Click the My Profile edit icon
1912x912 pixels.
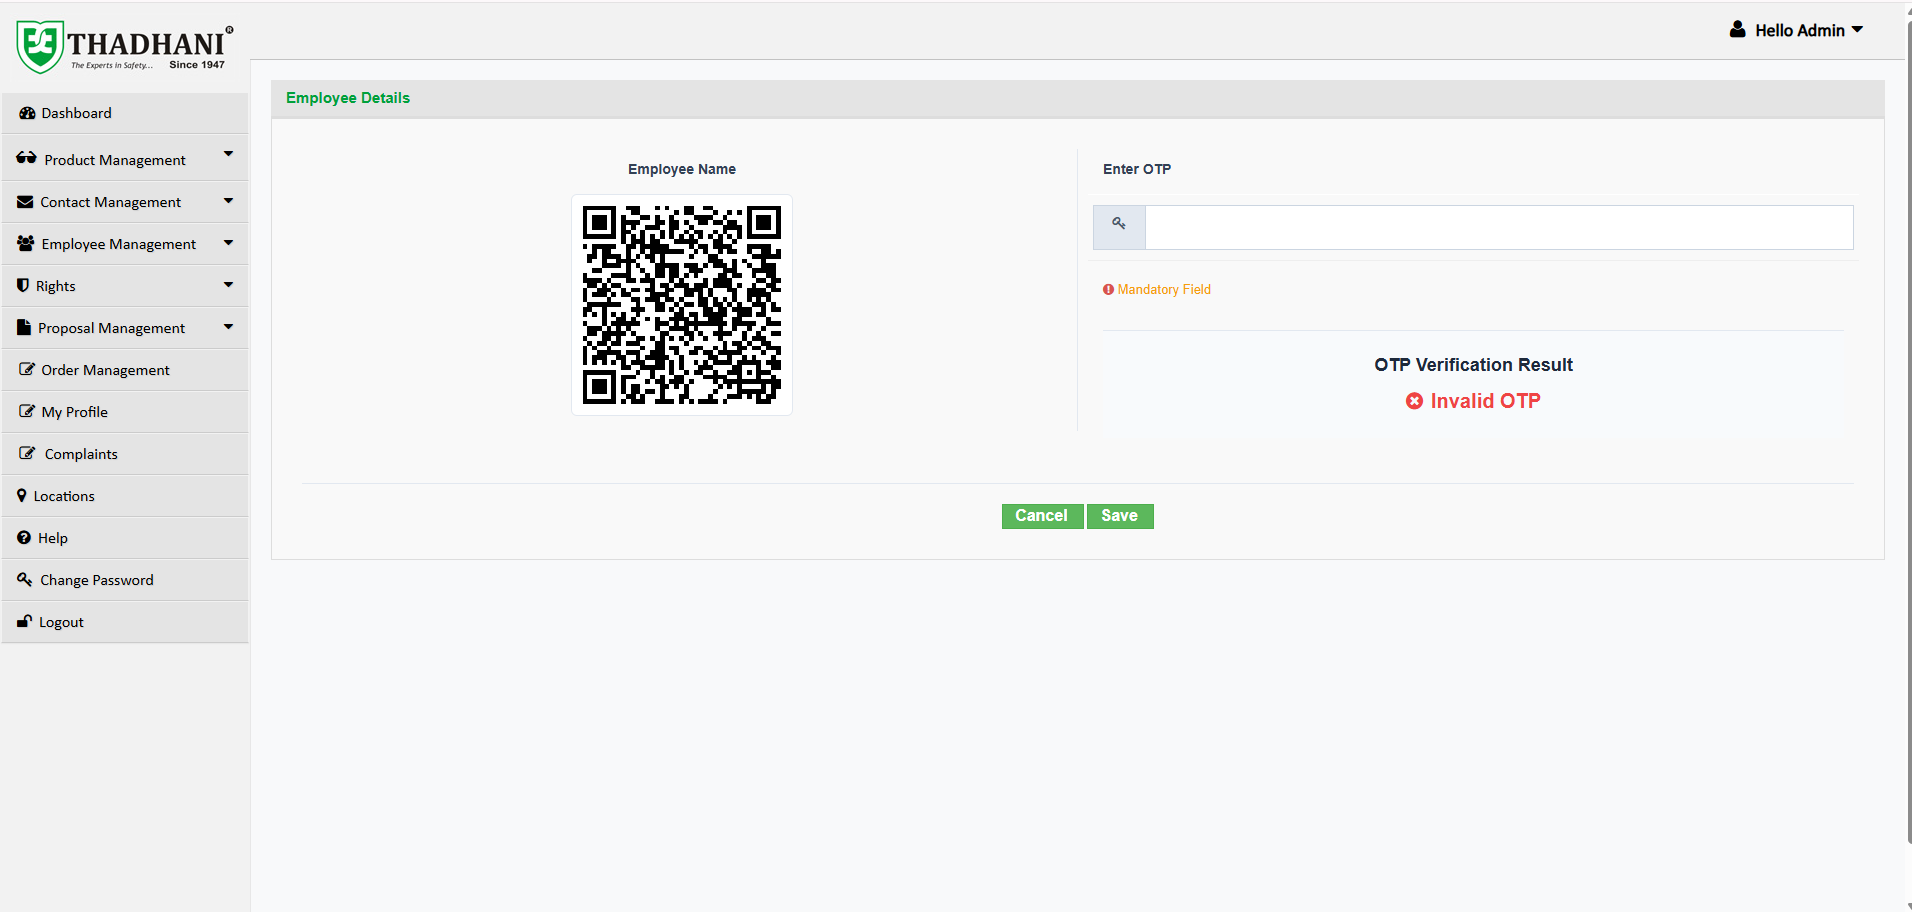pos(27,411)
